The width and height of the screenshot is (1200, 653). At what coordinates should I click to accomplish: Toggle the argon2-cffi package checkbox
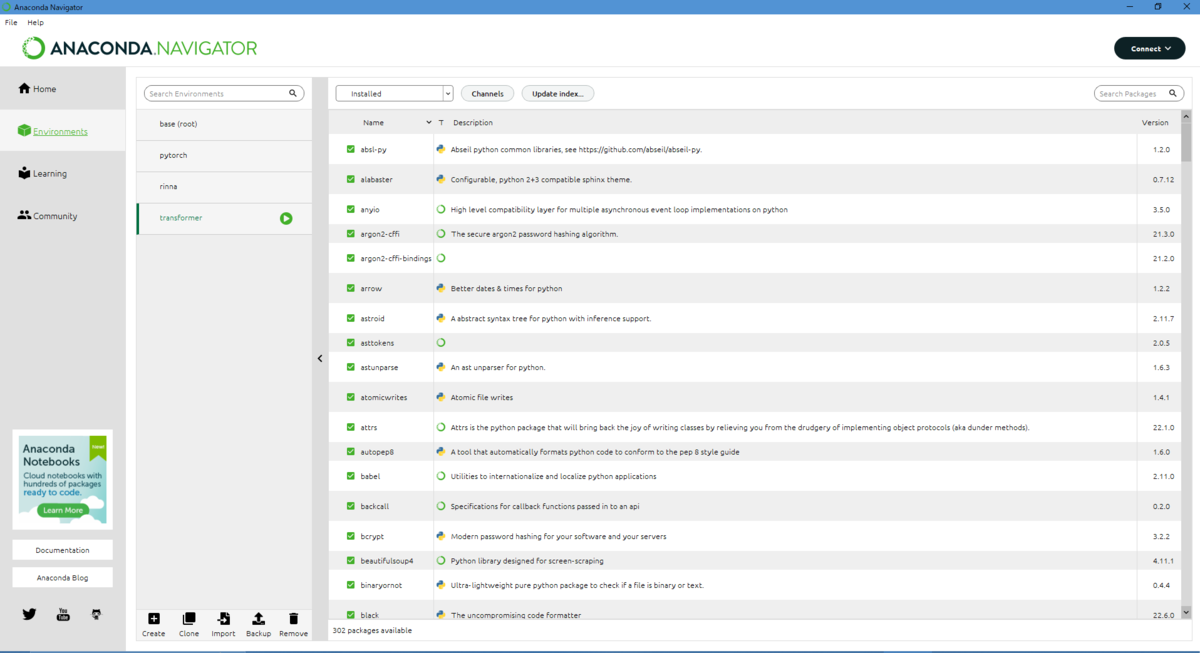350,233
